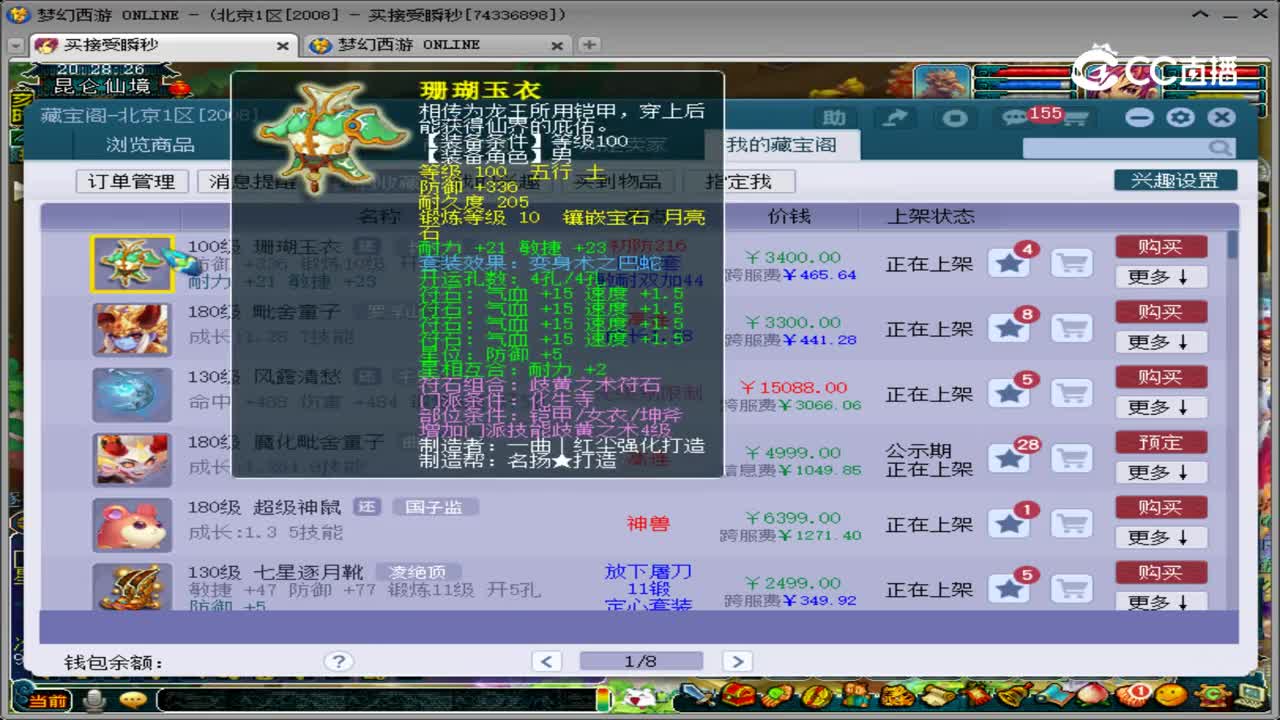This screenshot has width=1280, height=720.
Task: Switch to 浏览商品 tab
Action: tap(151, 145)
